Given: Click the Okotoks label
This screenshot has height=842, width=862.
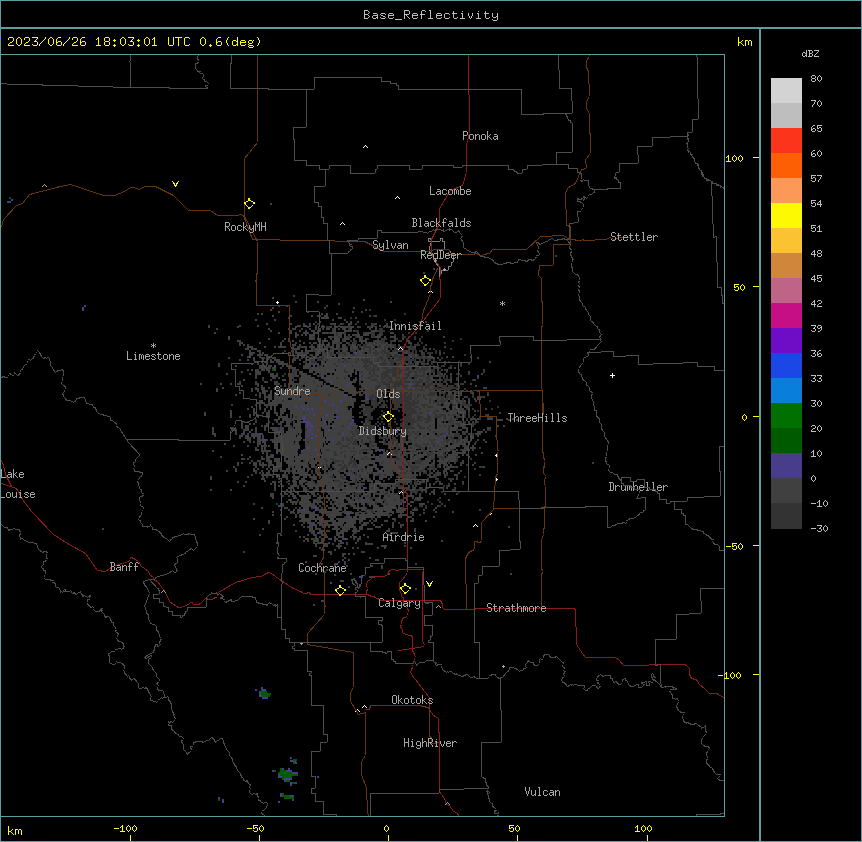Looking at the screenshot, I should [x=412, y=700].
